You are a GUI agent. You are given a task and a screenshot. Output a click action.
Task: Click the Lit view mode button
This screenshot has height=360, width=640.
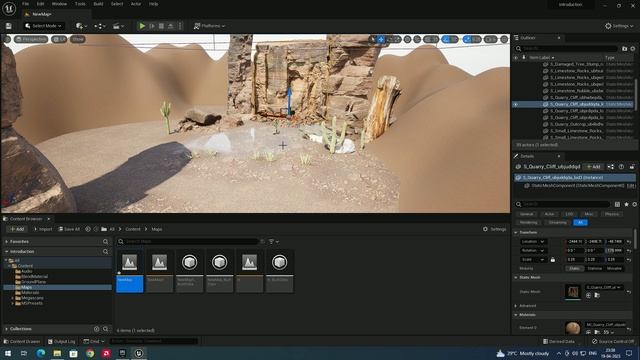tap(60, 39)
